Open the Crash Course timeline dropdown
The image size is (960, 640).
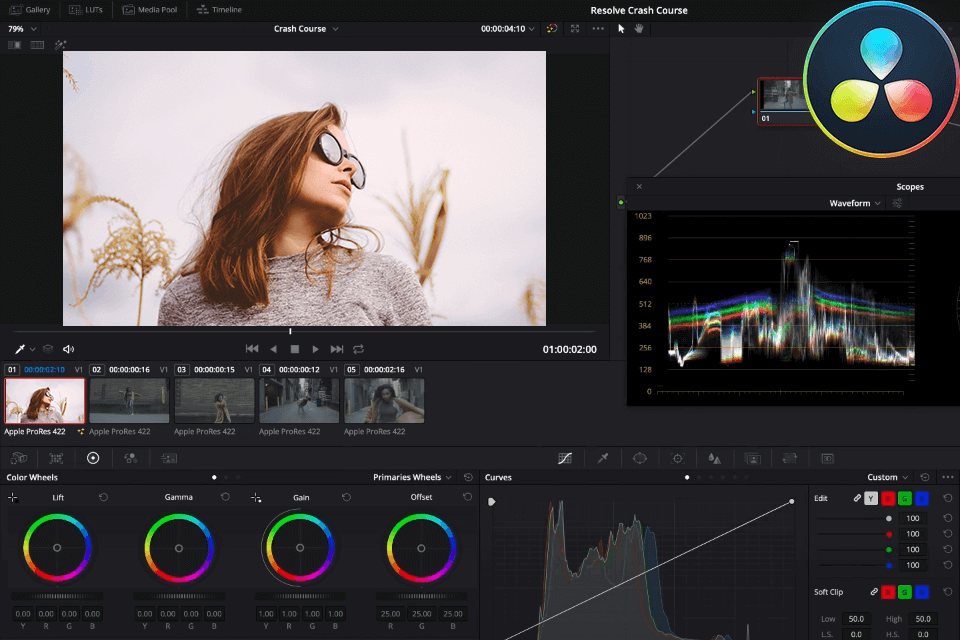click(x=306, y=29)
